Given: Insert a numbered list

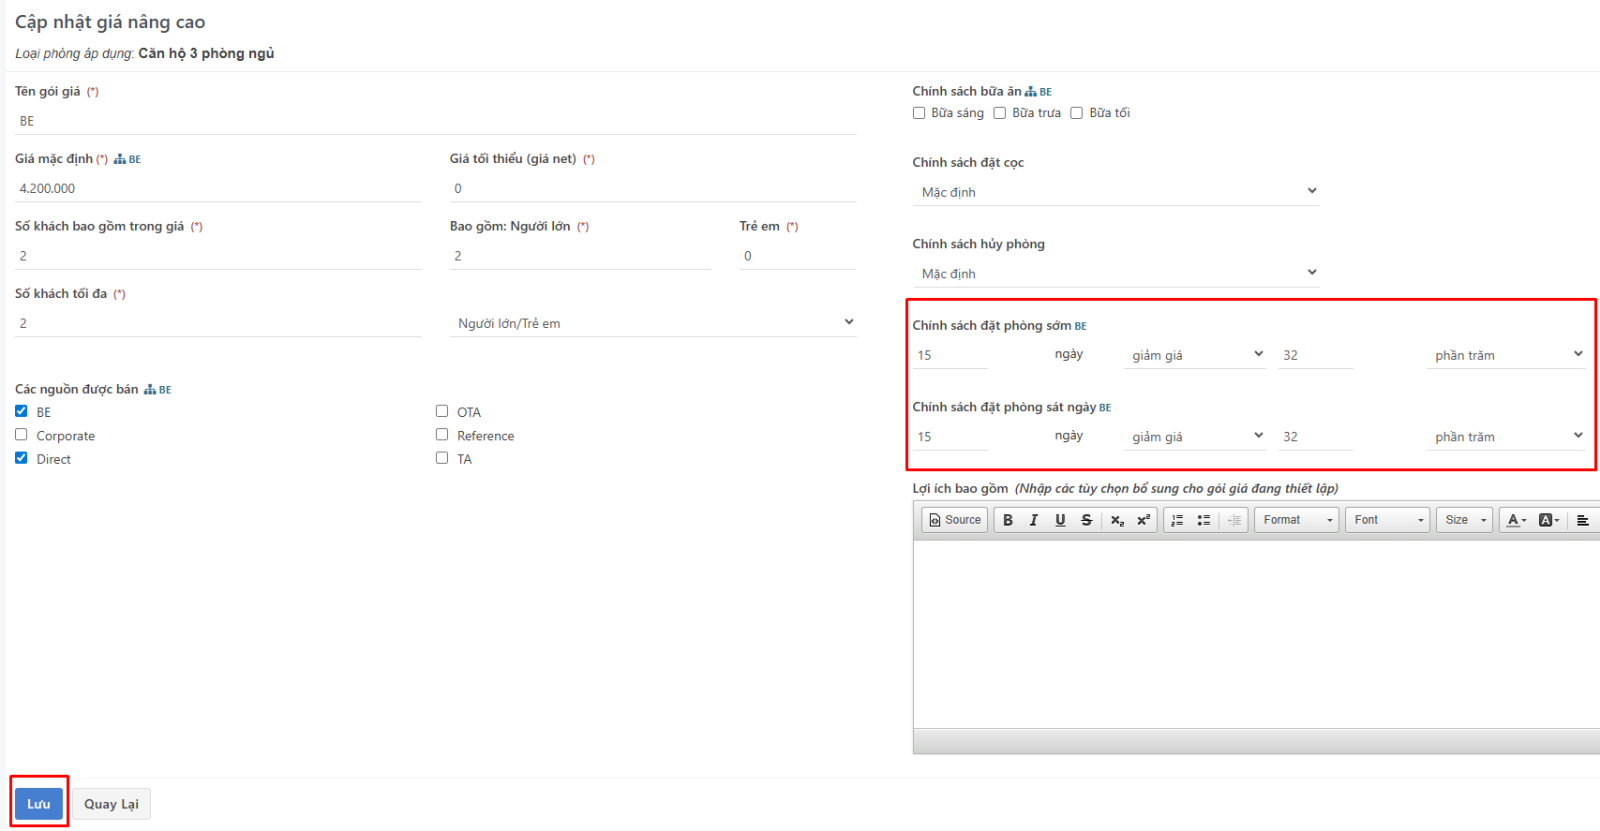Looking at the screenshot, I should pos(1177,520).
